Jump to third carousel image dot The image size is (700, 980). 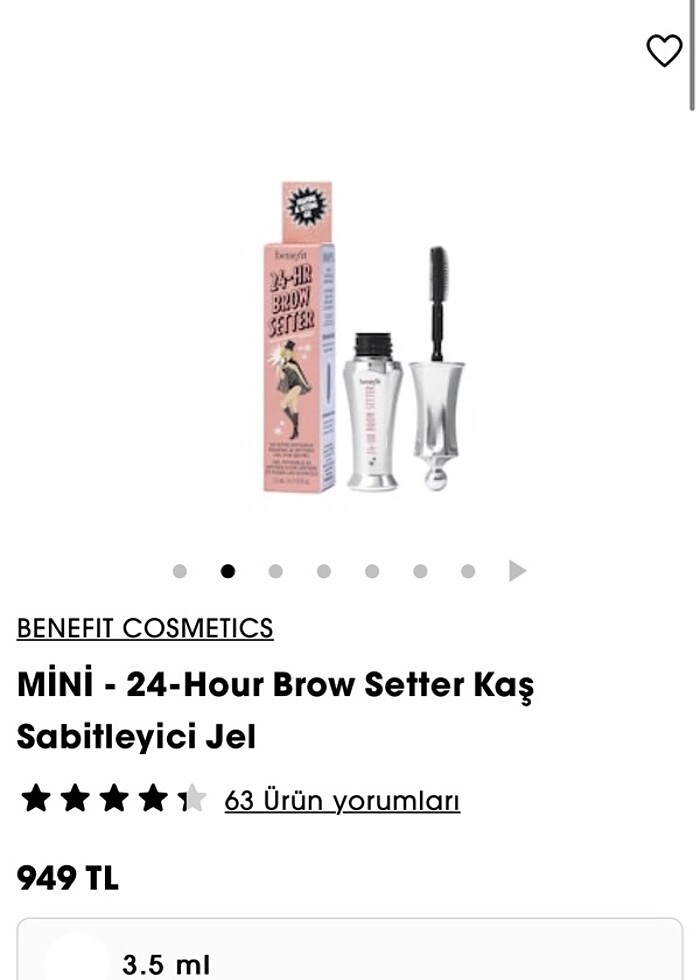(x=276, y=571)
